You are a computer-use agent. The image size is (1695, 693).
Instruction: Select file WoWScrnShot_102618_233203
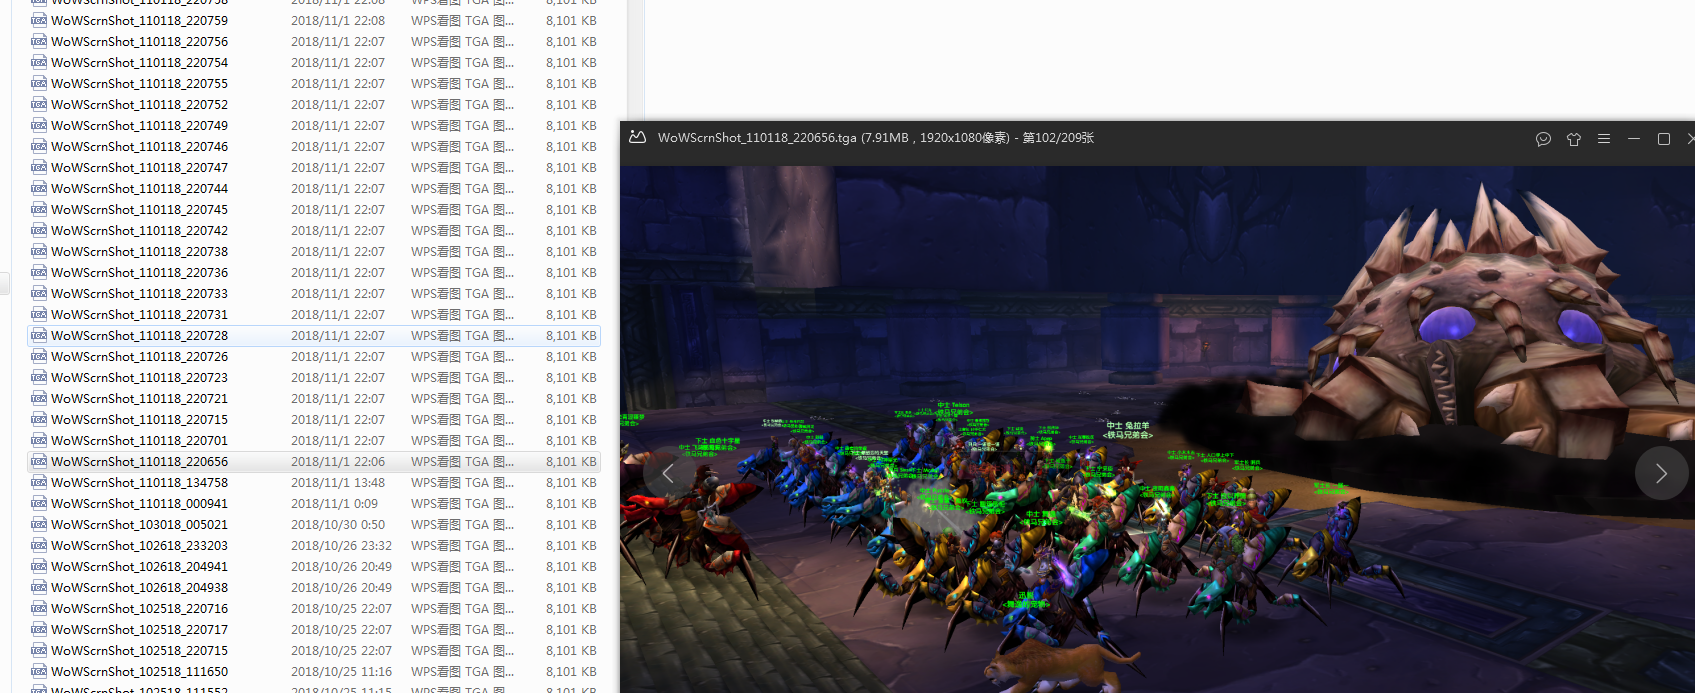coord(139,546)
